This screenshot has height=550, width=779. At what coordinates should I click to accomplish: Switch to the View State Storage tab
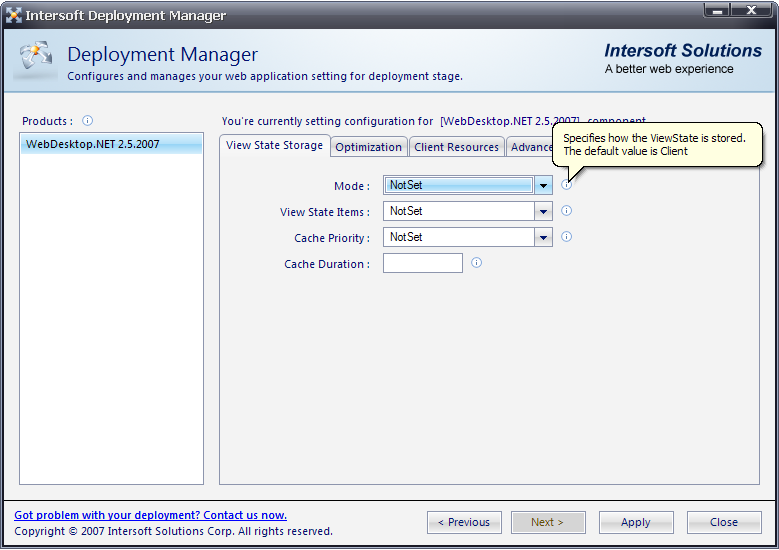pos(274,146)
